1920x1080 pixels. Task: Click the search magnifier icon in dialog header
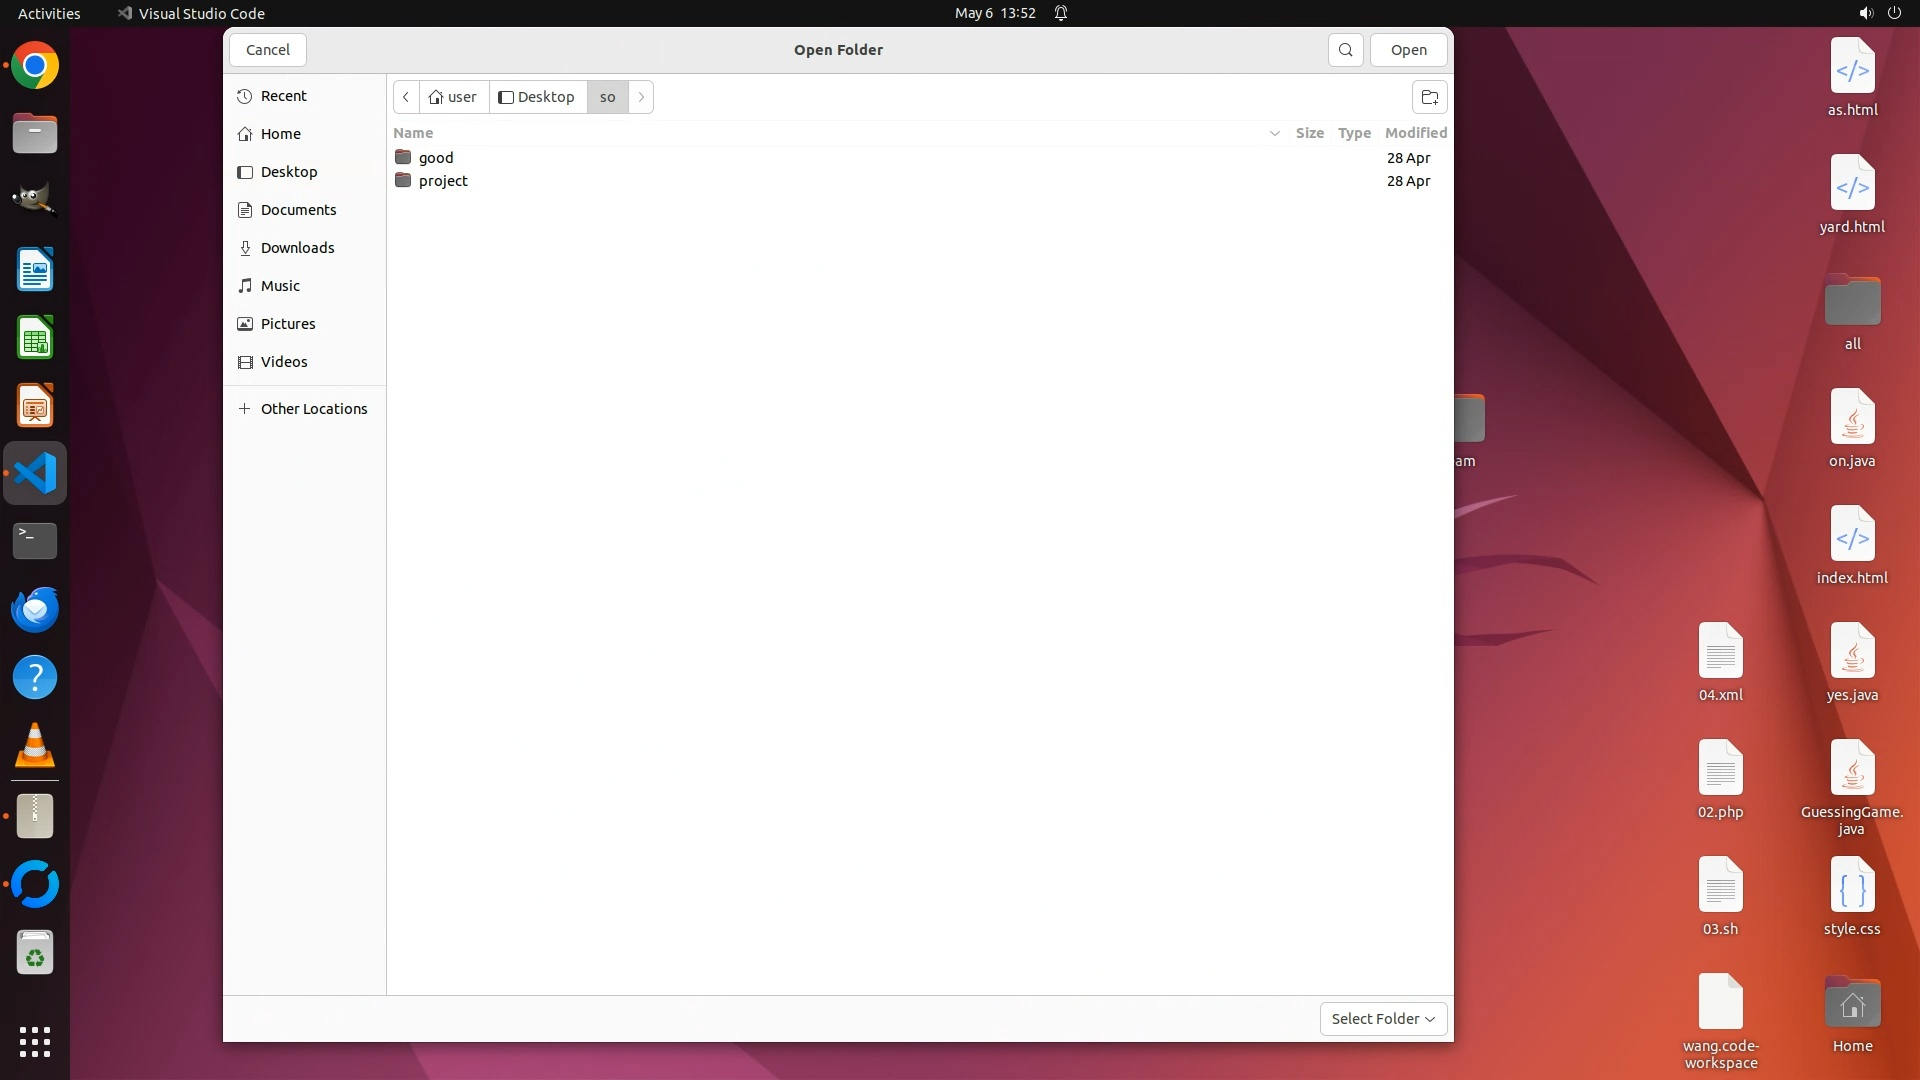[x=1345, y=50]
